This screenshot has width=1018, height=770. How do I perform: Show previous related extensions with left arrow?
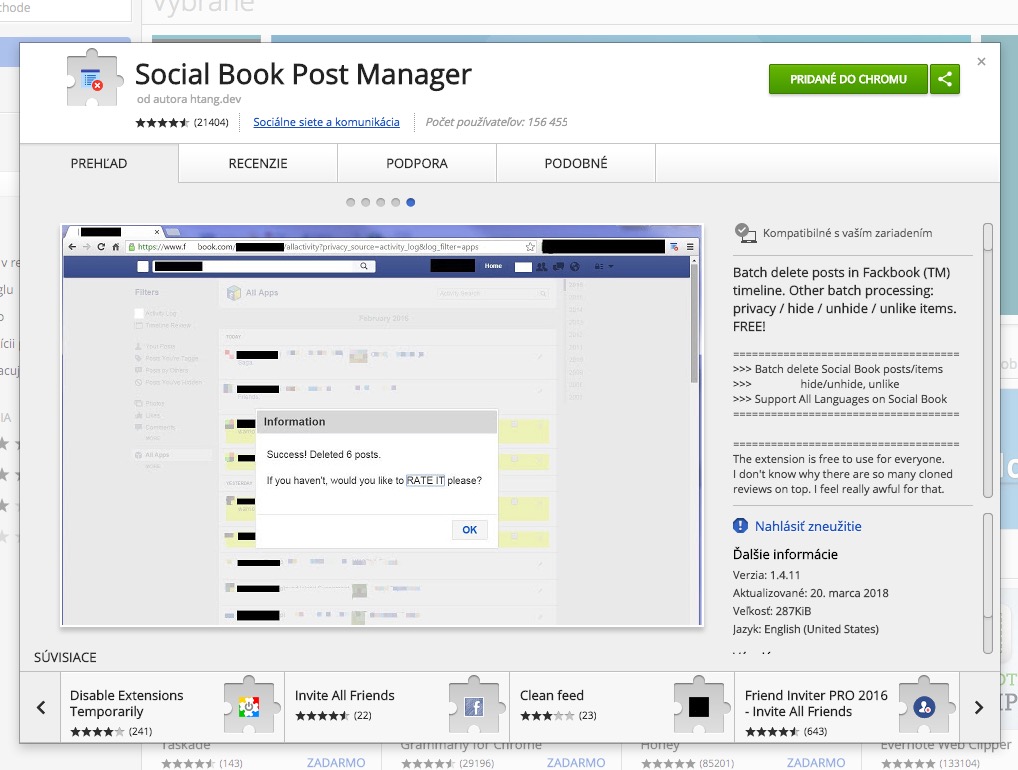(x=41, y=707)
